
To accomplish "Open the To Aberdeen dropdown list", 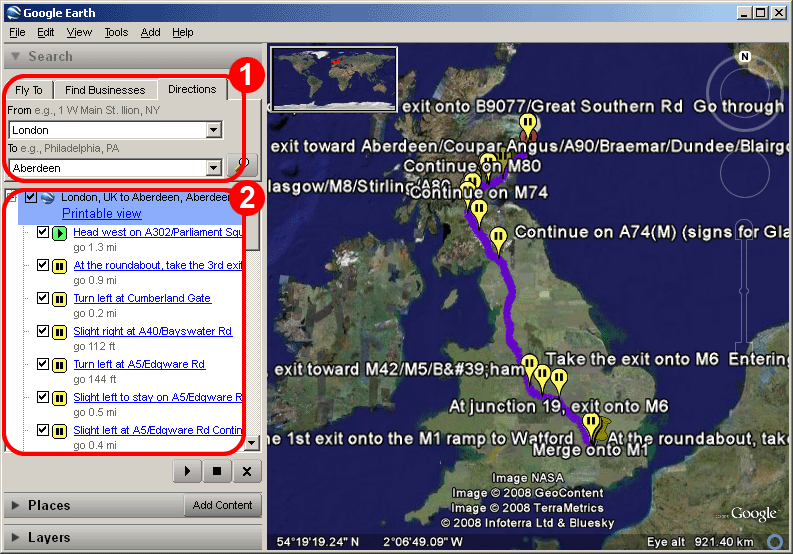I will [x=213, y=168].
